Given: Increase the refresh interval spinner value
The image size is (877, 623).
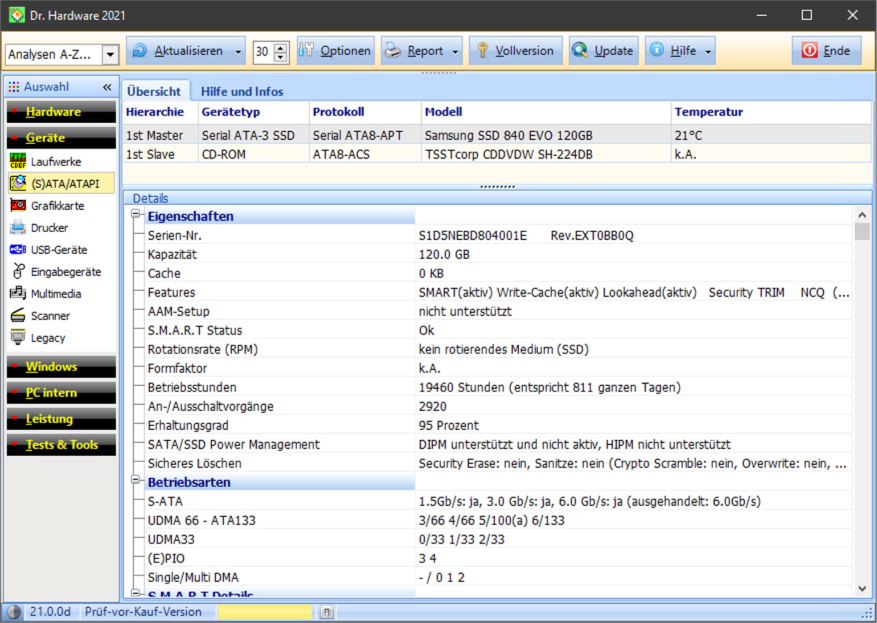Looking at the screenshot, I should coord(281,47).
